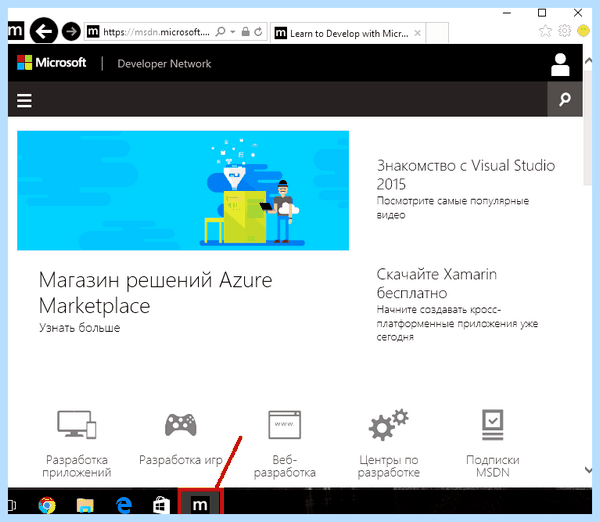Click the pinned MSDN site taskbar icon
This screenshot has width=600, height=522.
pyautogui.click(x=200, y=504)
